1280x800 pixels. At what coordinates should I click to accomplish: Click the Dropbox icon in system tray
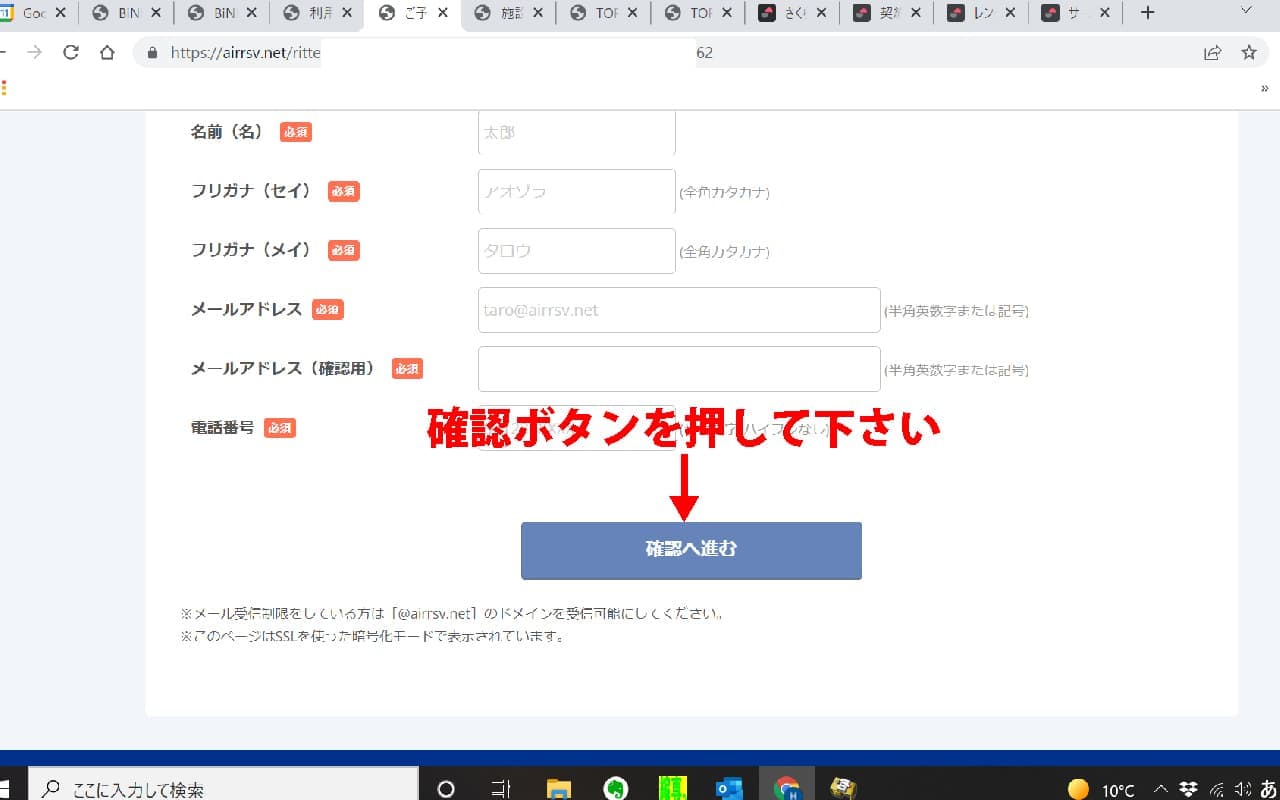[x=1188, y=789]
